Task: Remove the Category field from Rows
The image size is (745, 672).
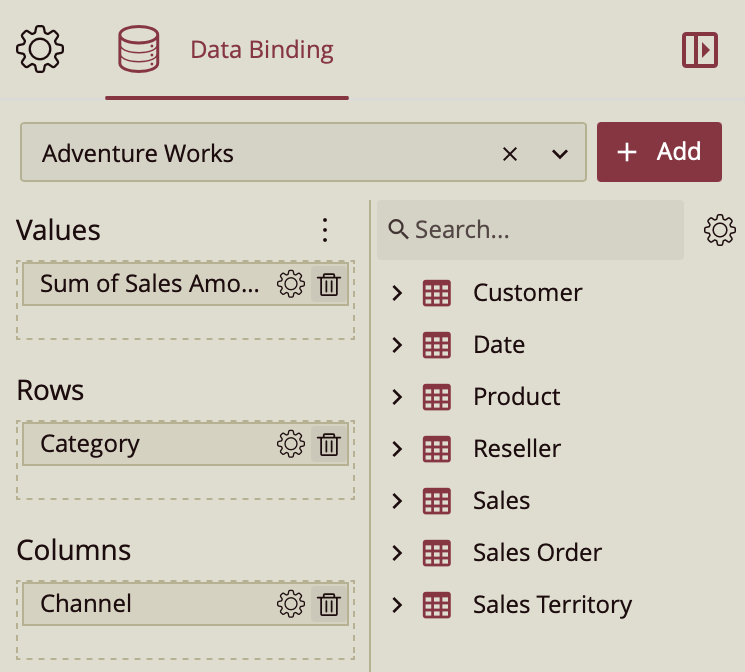Action: [x=329, y=444]
